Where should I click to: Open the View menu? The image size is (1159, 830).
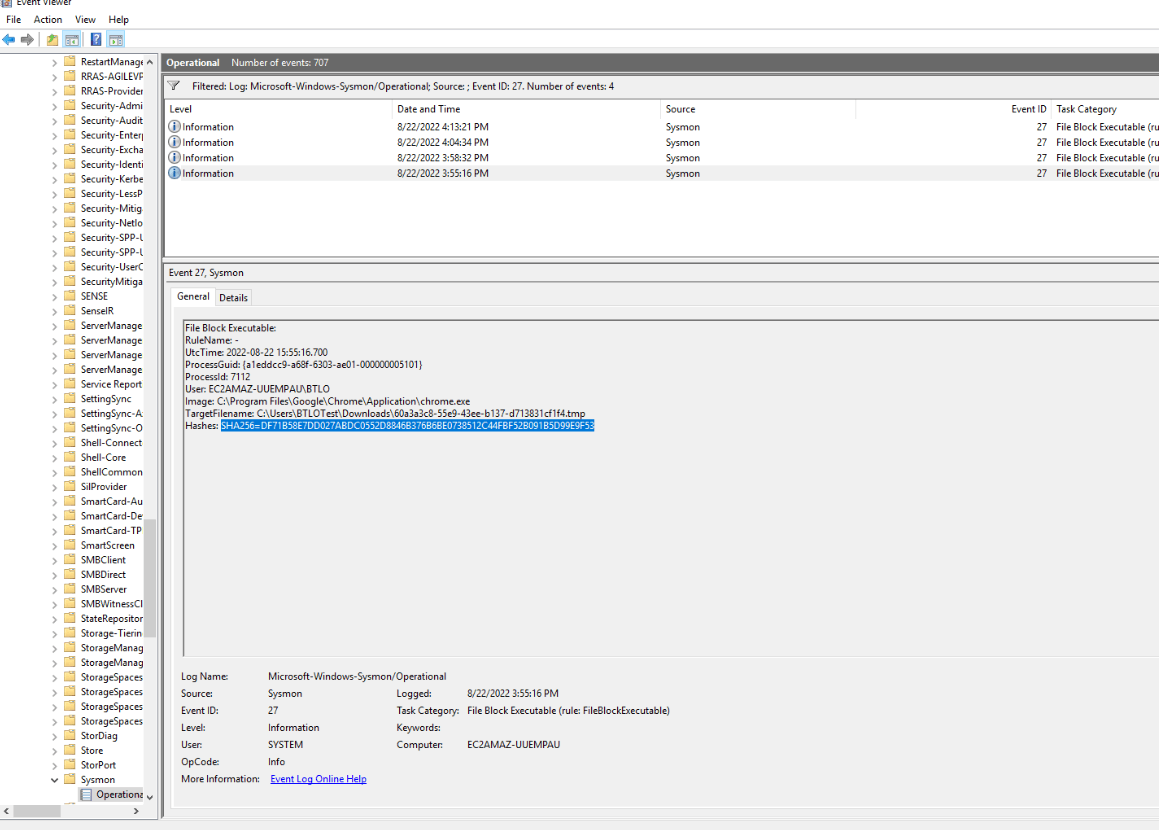coord(85,19)
